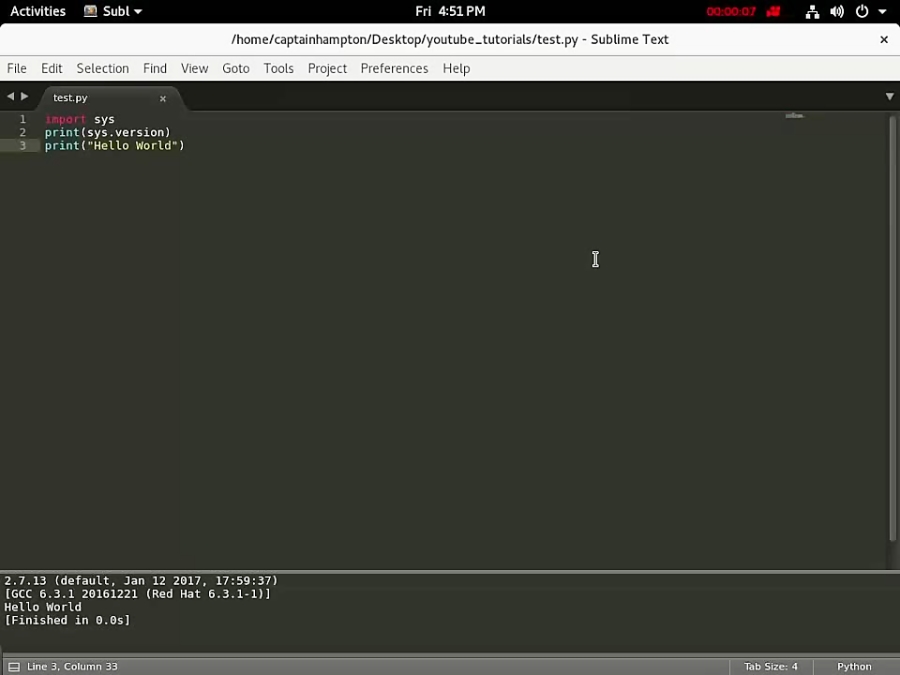The width and height of the screenshot is (900, 675).
Task: Click Activities in the top bar
Action: pyautogui.click(x=37, y=11)
